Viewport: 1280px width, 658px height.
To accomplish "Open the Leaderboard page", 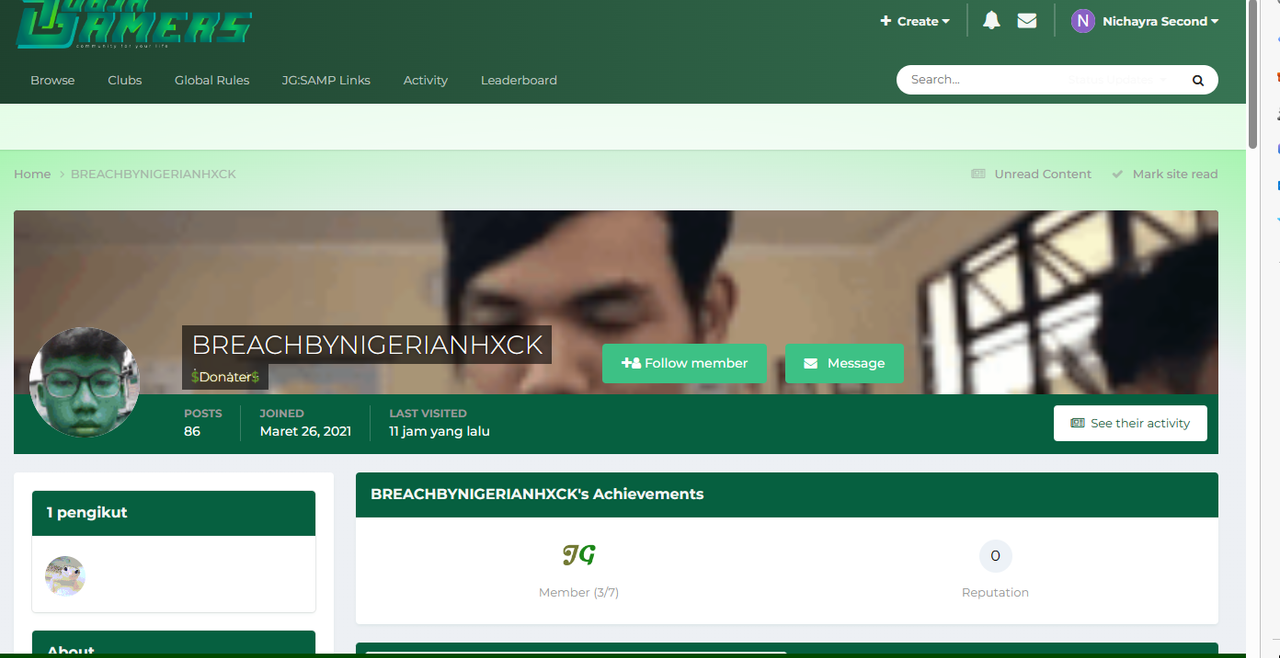I will (519, 80).
